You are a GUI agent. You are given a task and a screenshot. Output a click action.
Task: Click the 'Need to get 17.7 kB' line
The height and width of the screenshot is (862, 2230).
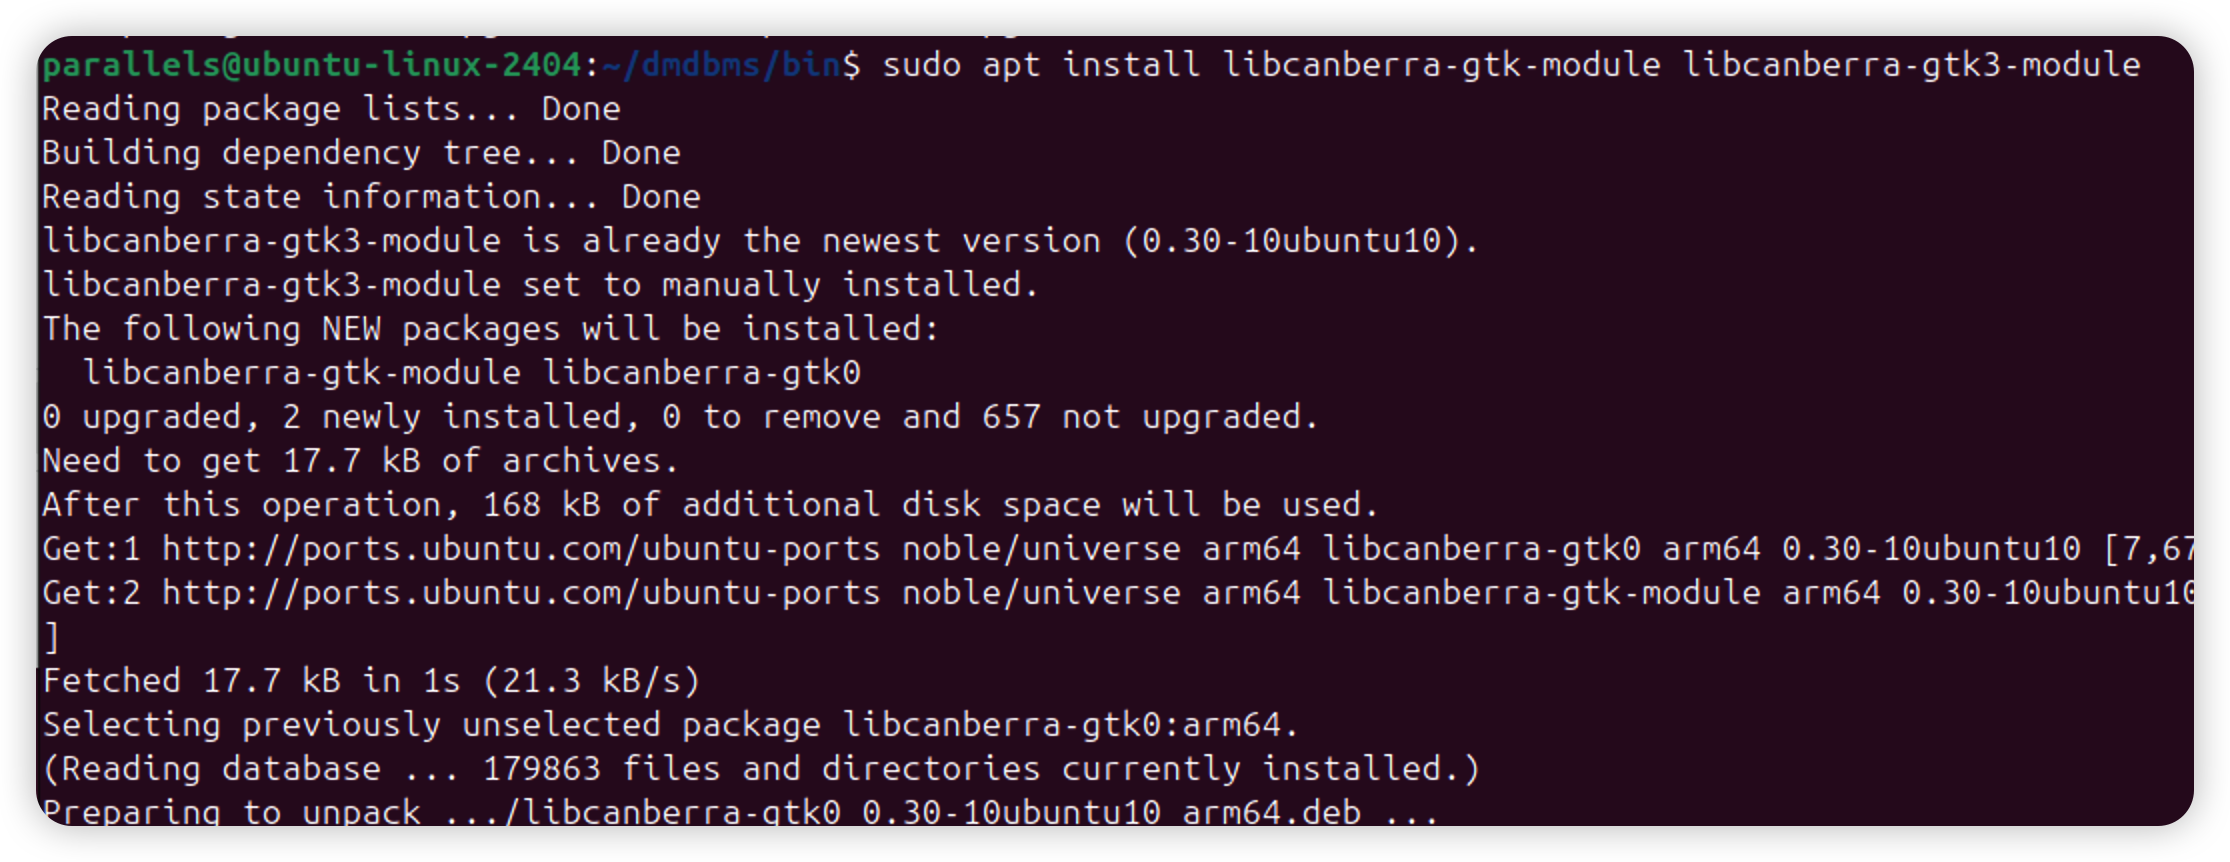click(360, 461)
